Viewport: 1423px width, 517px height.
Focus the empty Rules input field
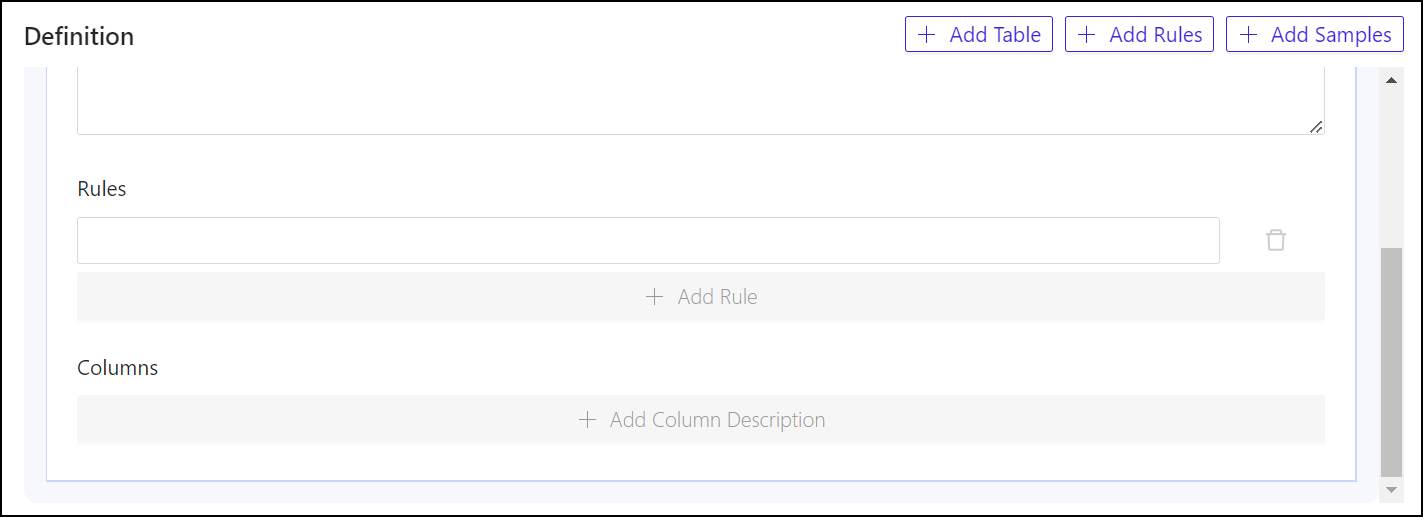coord(648,241)
